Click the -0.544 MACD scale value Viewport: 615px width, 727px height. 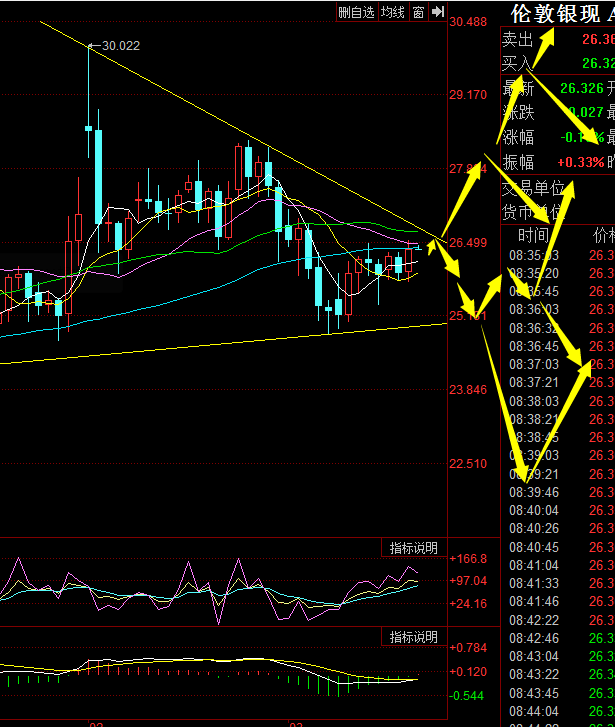[x=468, y=695]
